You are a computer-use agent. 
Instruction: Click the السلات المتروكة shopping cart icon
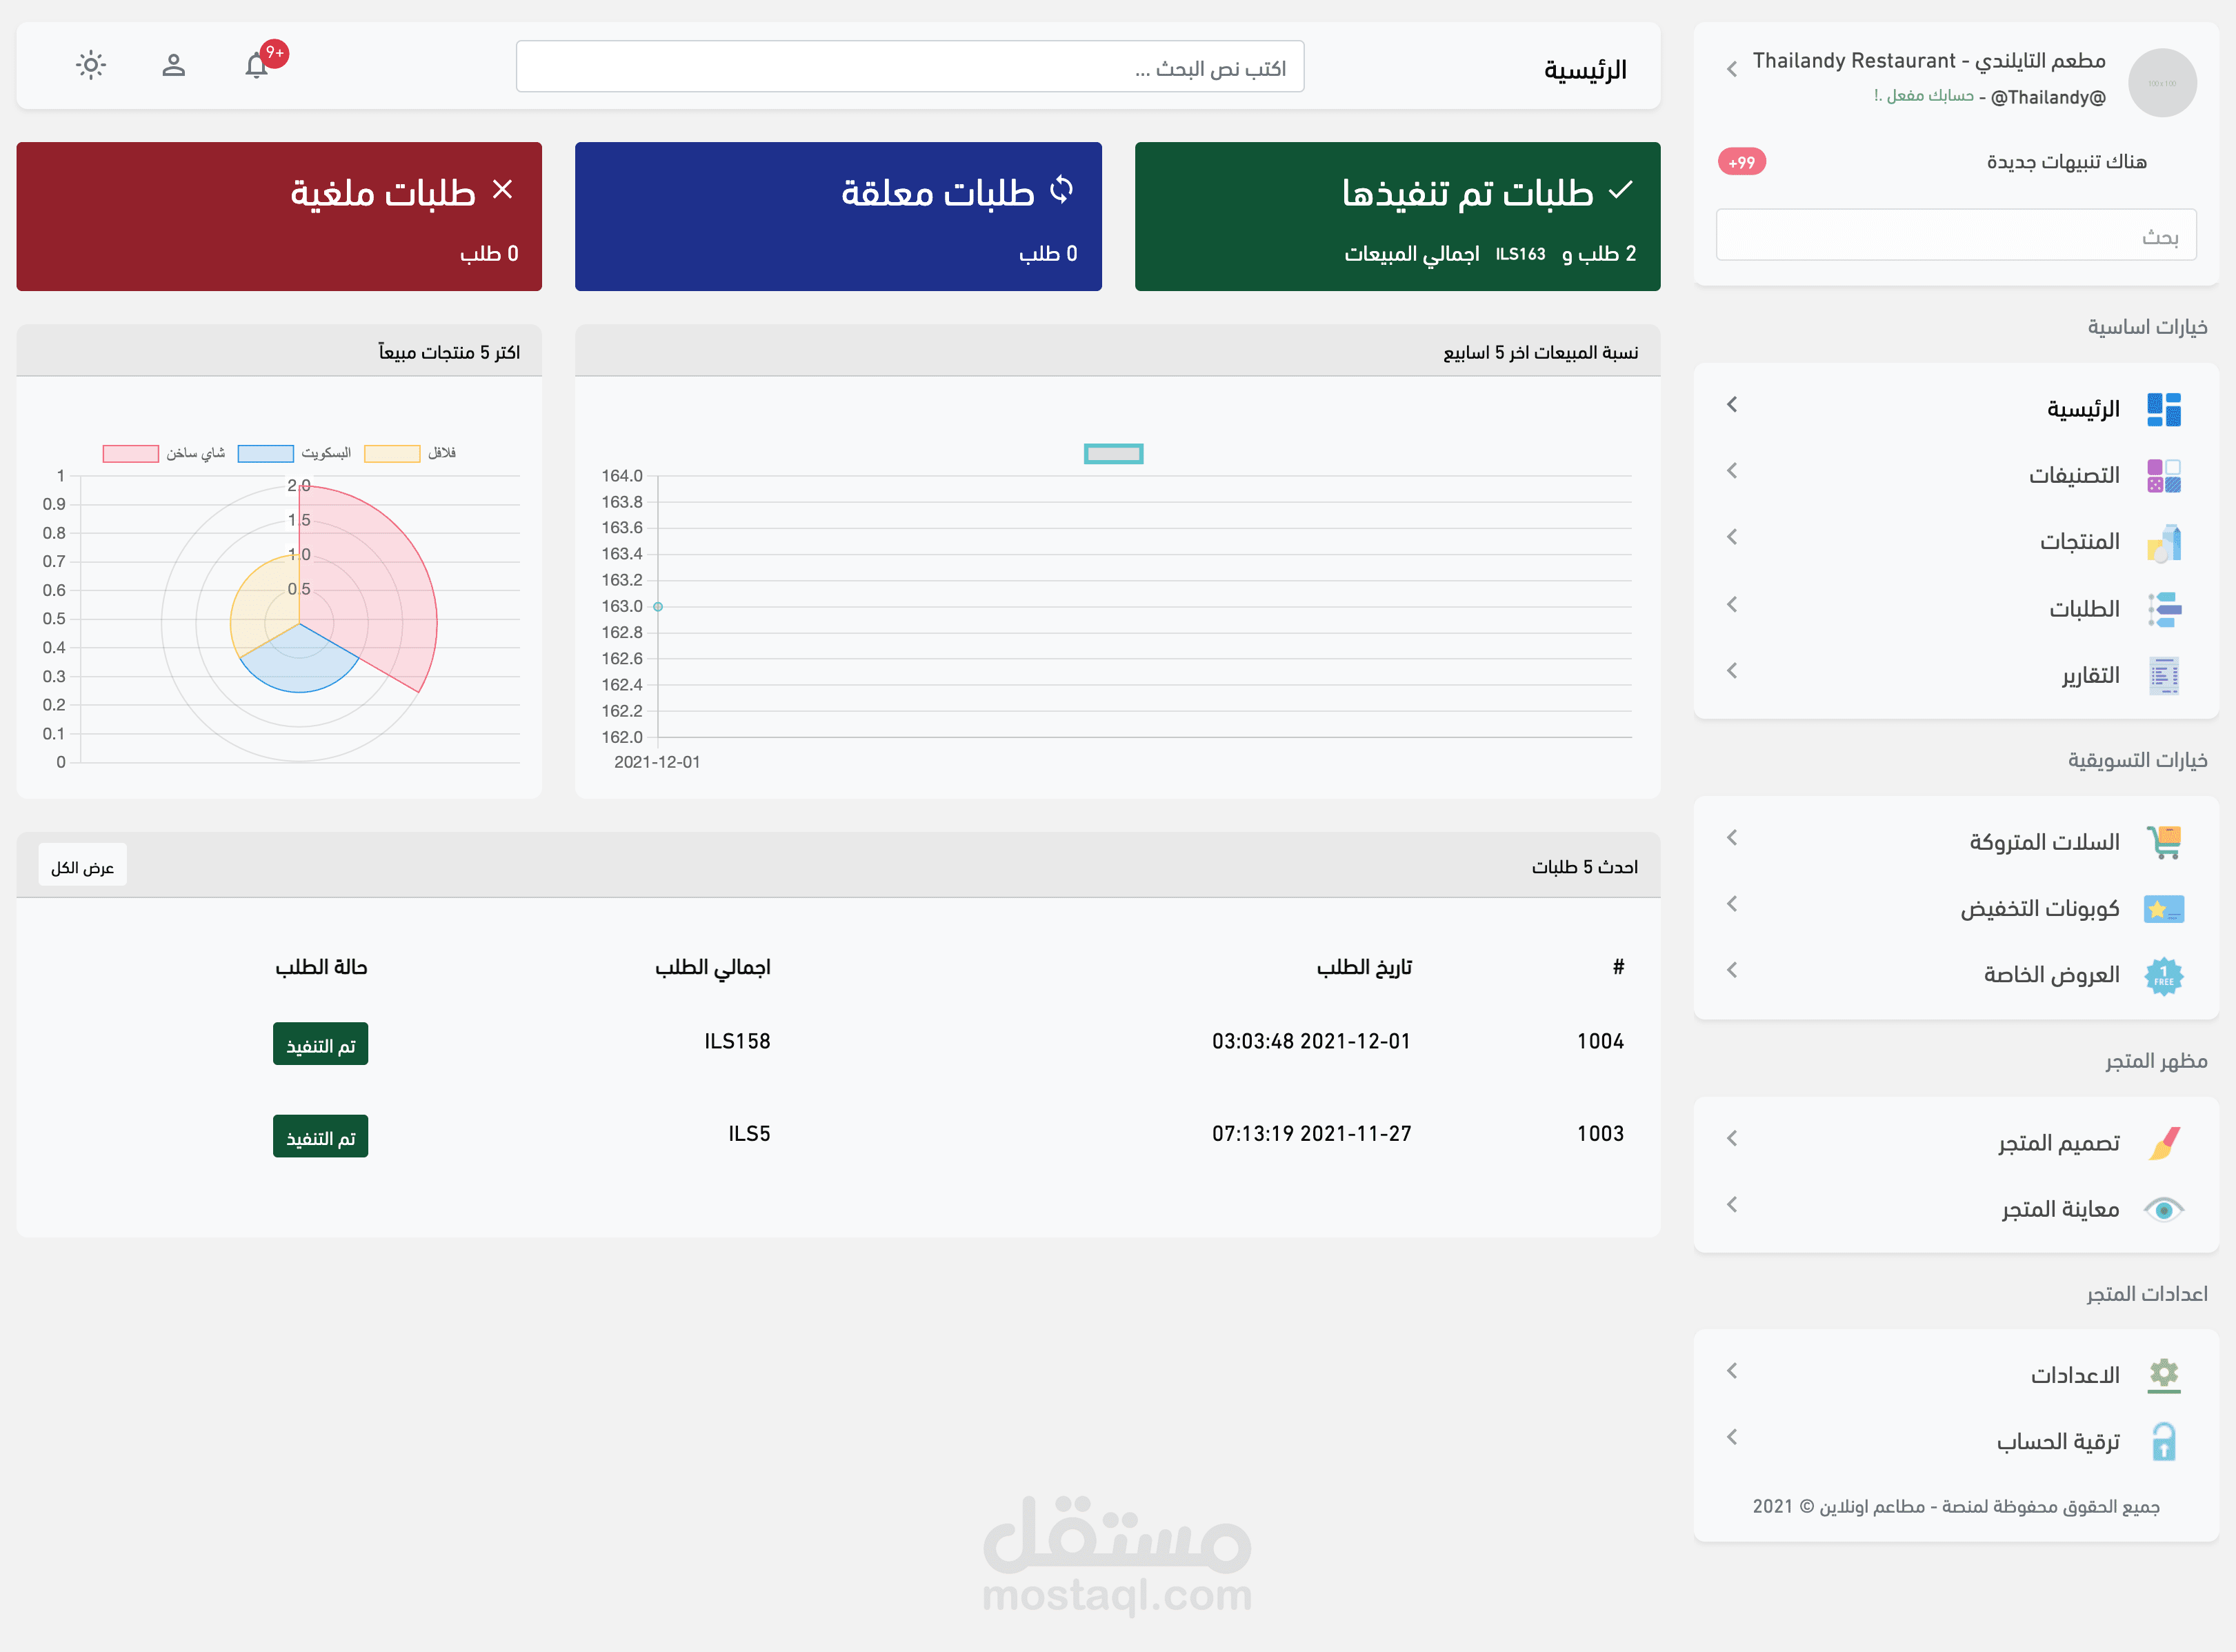tap(2165, 841)
